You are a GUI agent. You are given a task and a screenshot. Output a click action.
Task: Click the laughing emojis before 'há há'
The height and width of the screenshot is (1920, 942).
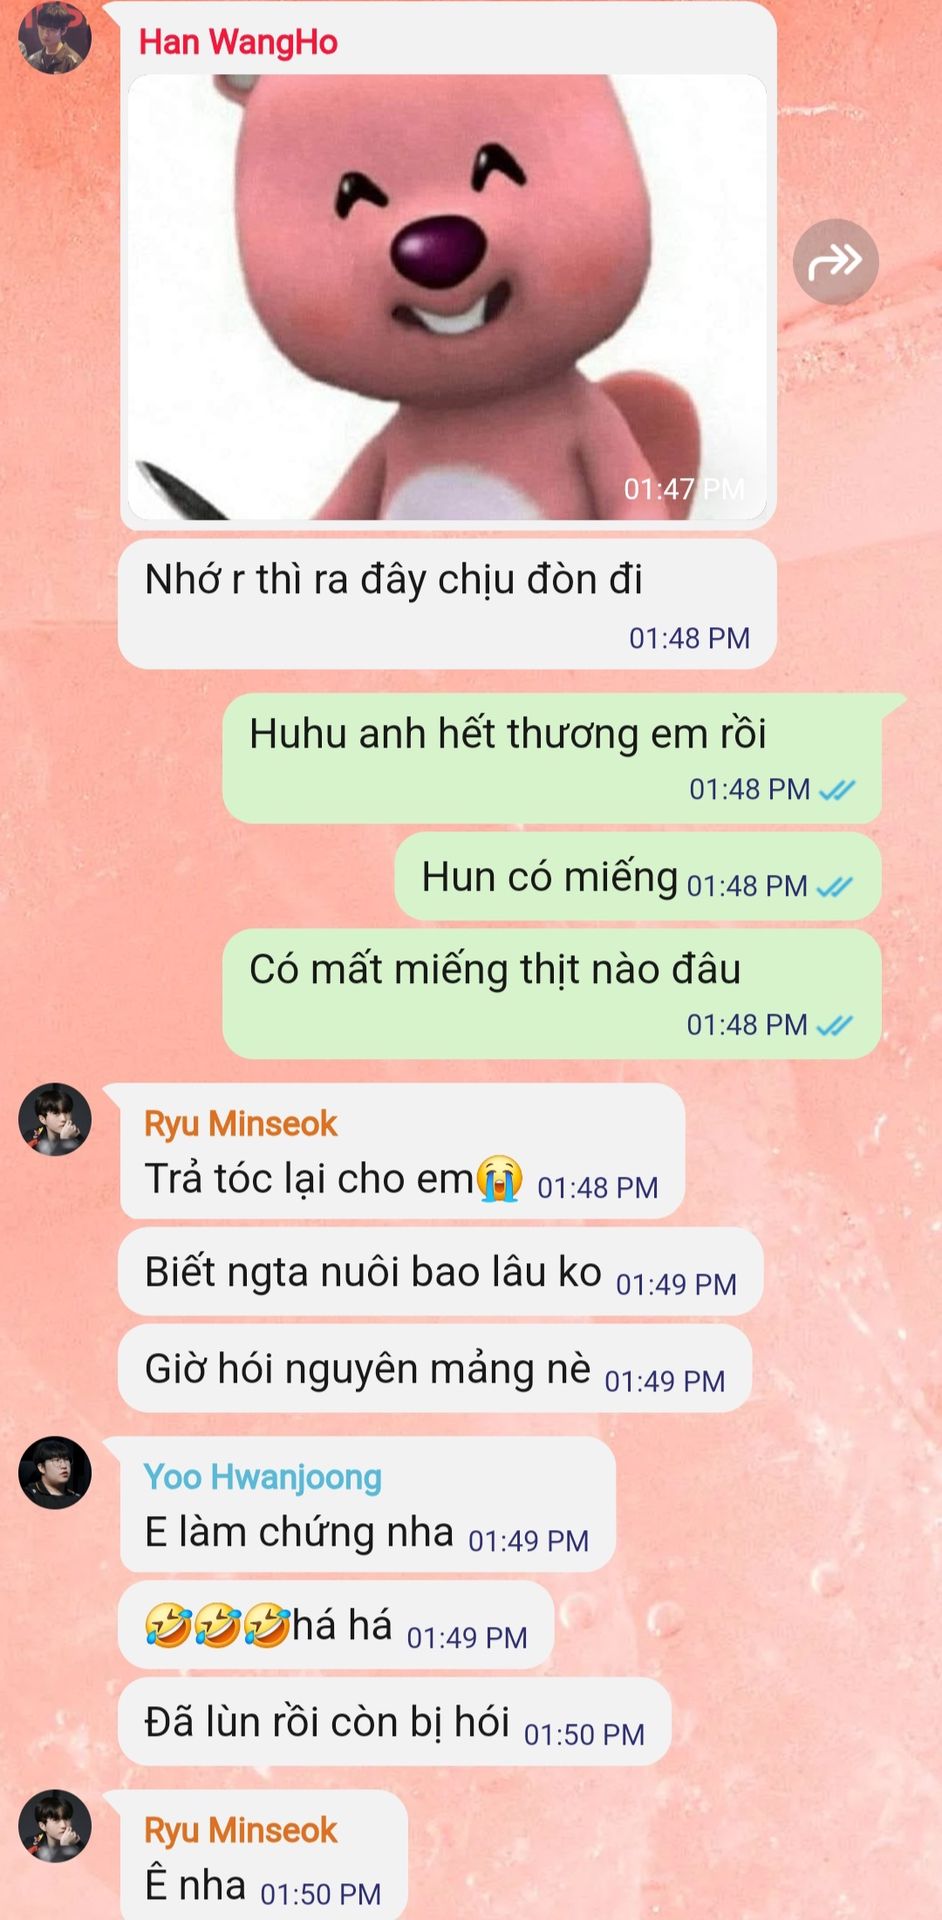[217, 1625]
